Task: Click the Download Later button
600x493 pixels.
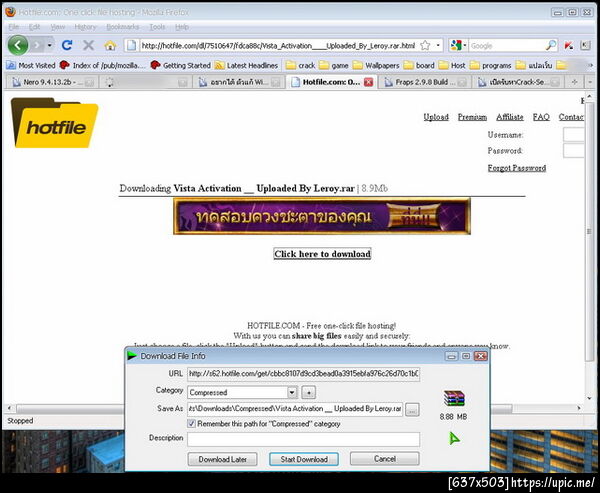Action: coord(222,459)
